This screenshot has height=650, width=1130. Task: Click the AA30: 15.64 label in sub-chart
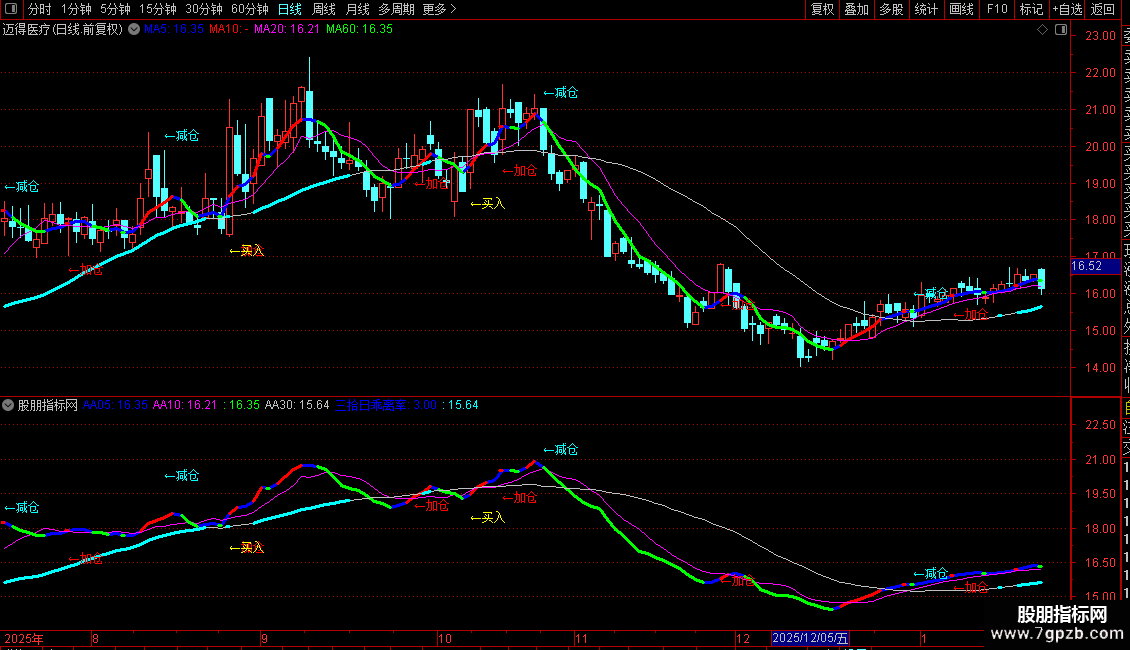point(297,405)
